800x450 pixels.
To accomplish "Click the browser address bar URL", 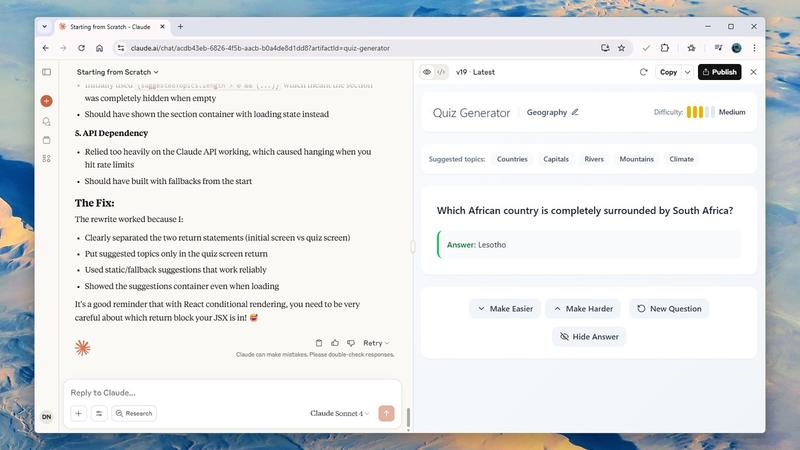I will 260,48.
